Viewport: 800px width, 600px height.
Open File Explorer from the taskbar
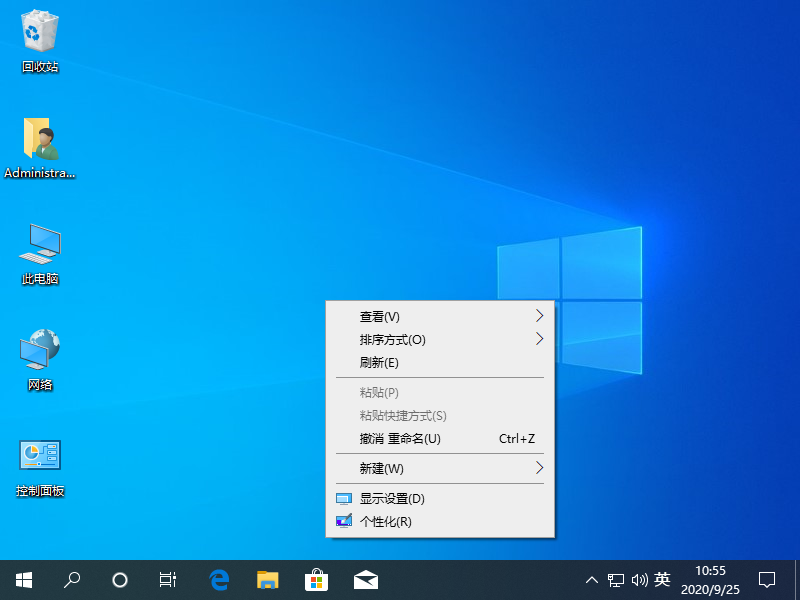point(267,579)
